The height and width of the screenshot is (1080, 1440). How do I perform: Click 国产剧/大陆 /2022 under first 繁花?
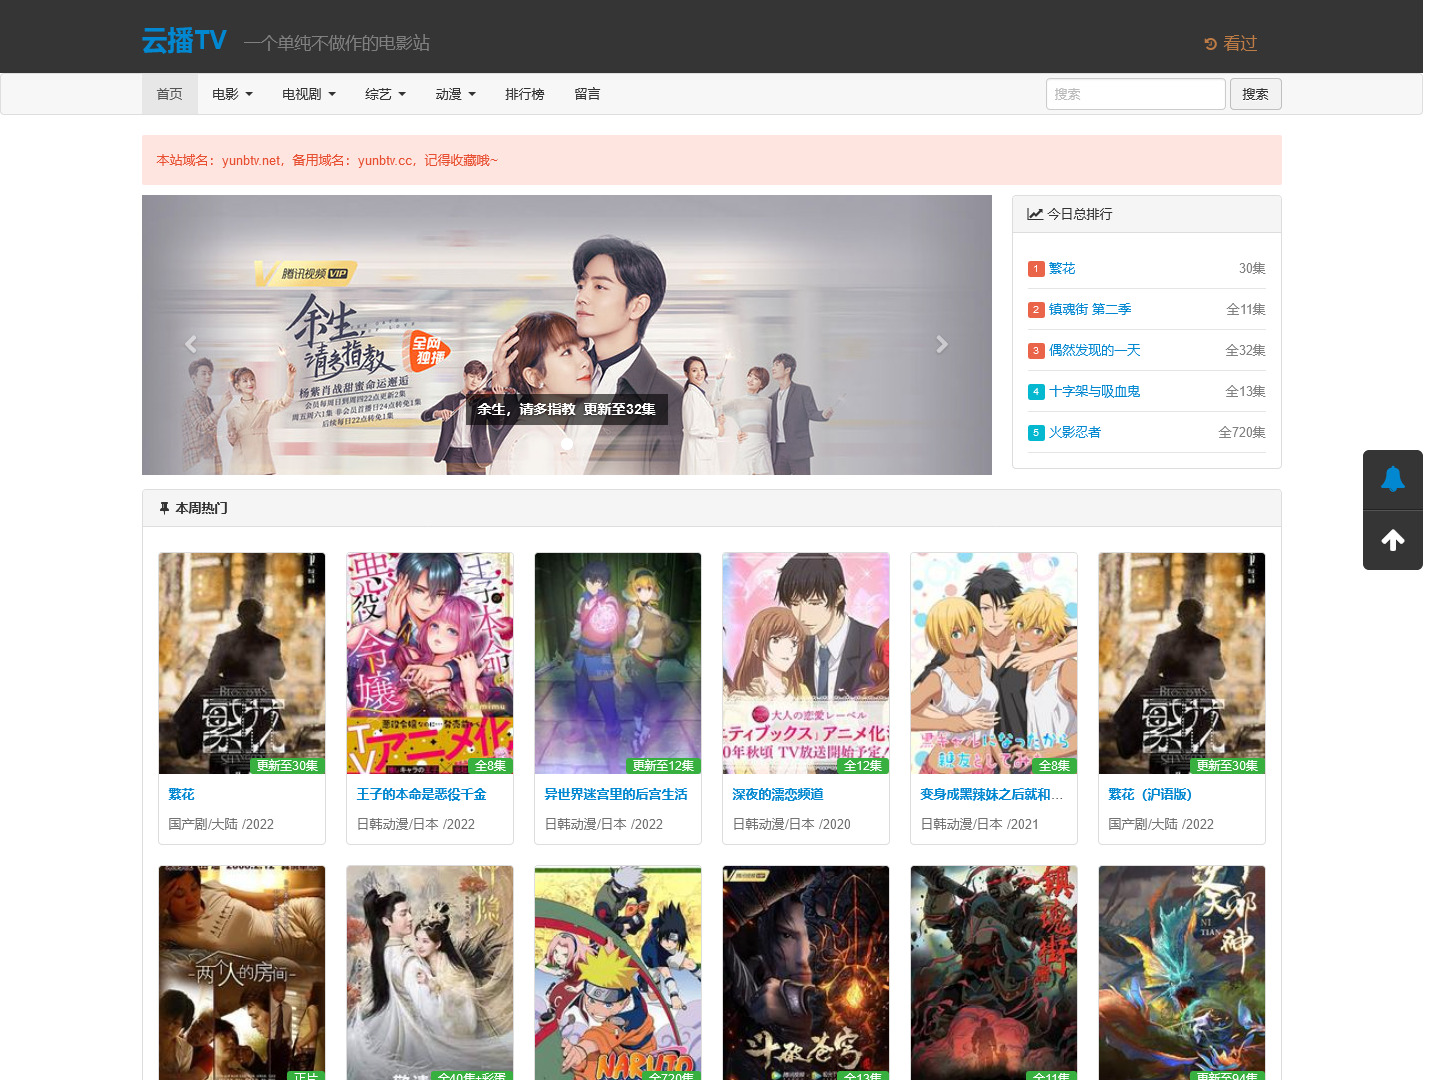pyautogui.click(x=221, y=824)
